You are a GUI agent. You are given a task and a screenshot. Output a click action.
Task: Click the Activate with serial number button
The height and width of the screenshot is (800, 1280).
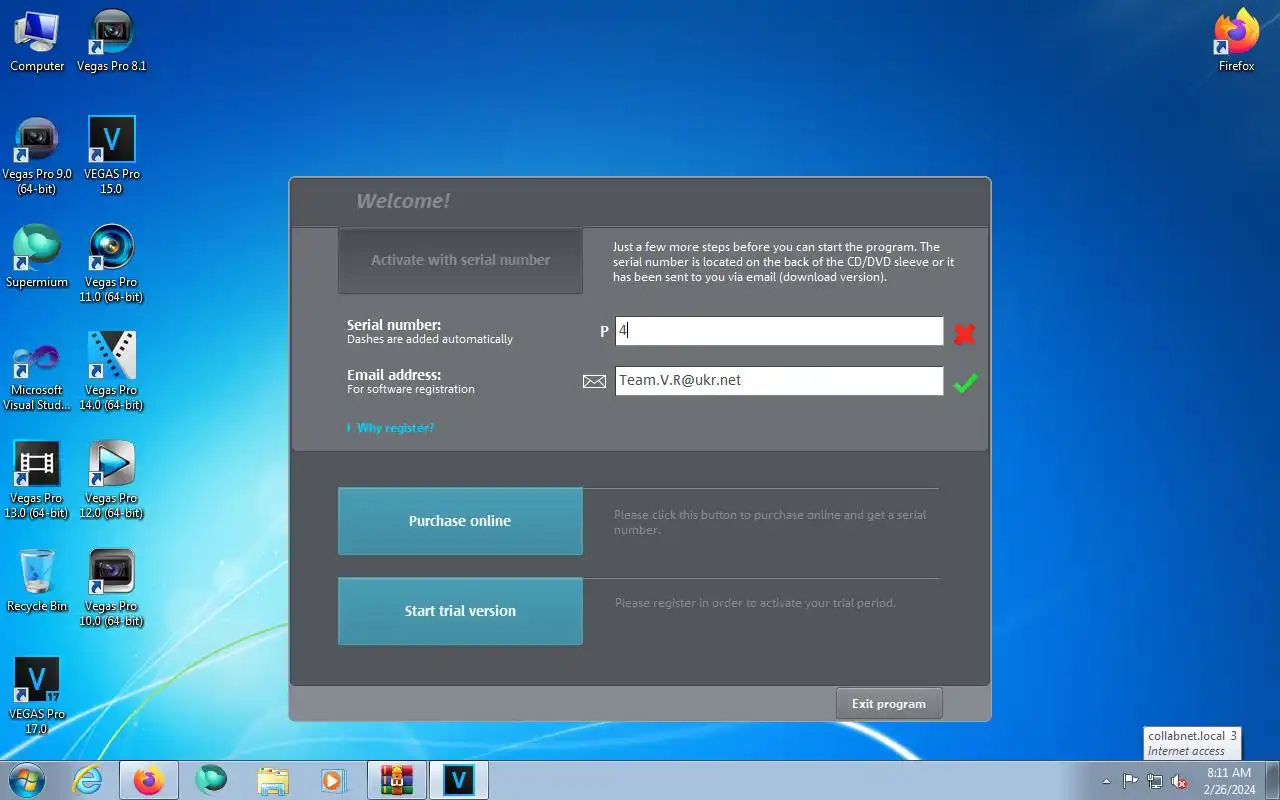click(460, 260)
